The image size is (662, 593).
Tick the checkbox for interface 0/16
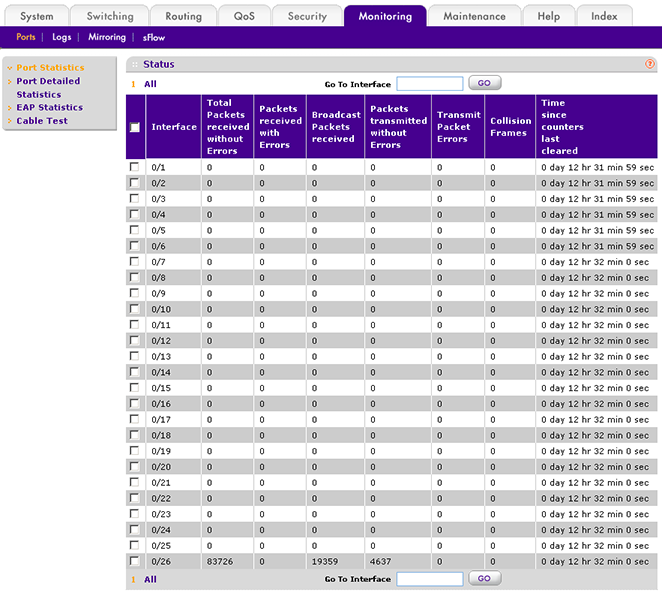click(134, 403)
